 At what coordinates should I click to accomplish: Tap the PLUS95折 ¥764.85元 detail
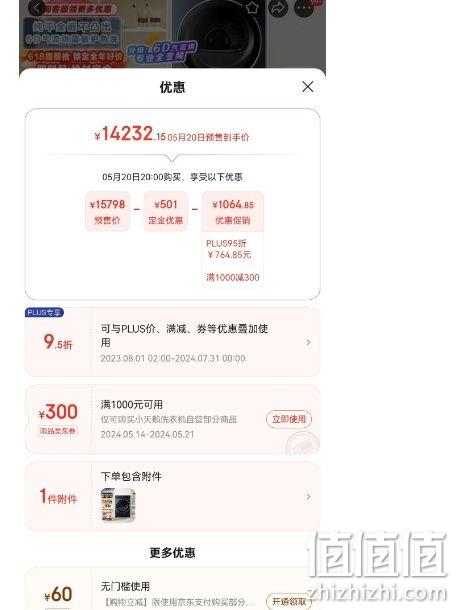click(x=228, y=249)
